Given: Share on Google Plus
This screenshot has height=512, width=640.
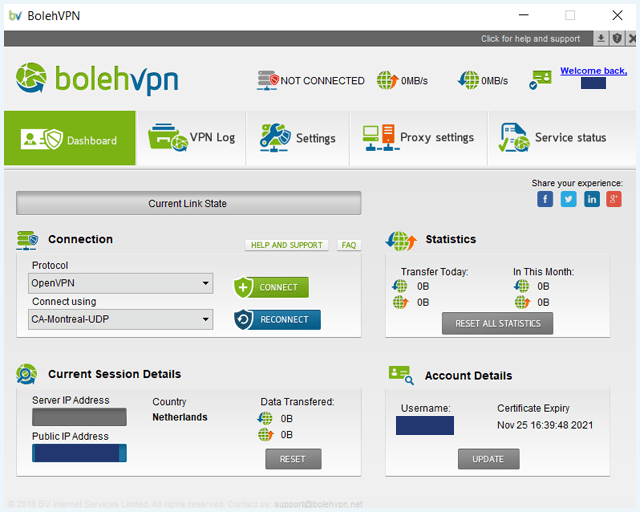Looking at the screenshot, I should (613, 199).
